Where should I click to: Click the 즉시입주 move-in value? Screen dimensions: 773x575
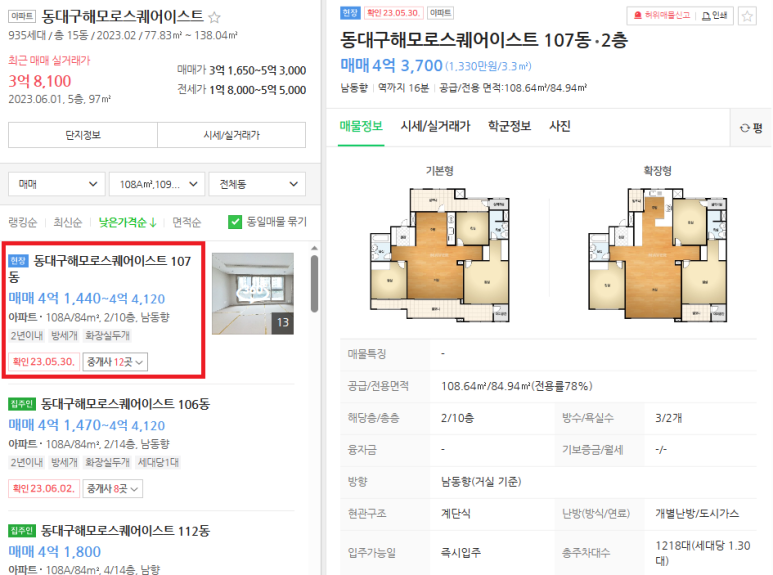[x=461, y=552]
